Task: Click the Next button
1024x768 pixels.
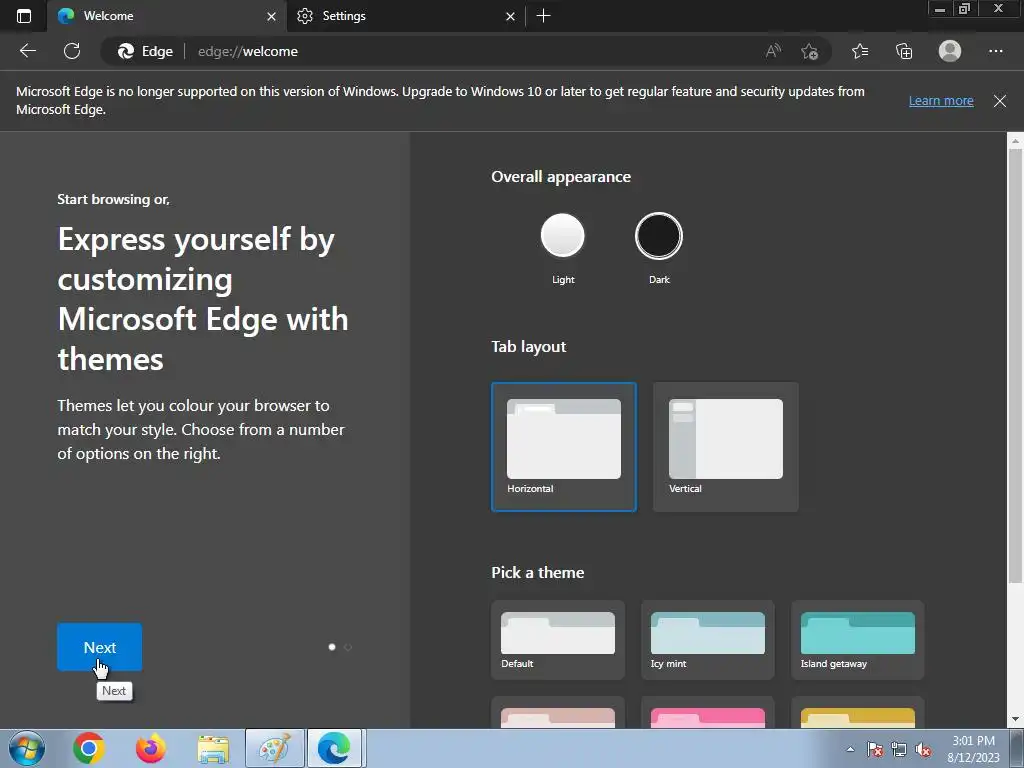Action: [99, 647]
